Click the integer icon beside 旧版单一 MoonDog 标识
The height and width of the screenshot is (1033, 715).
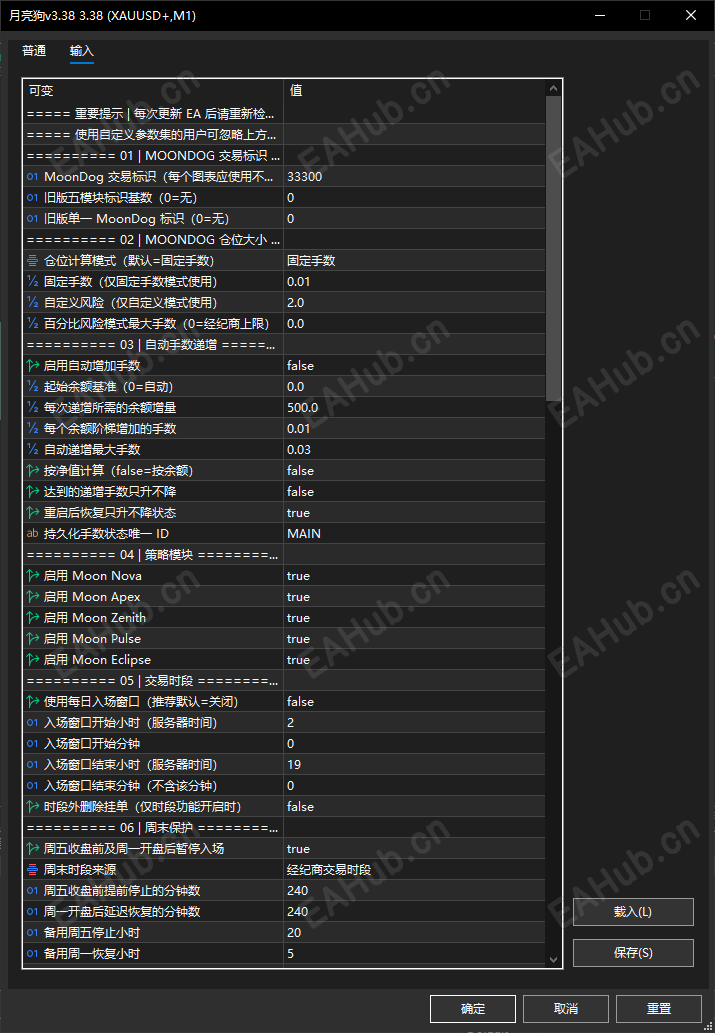tap(32, 219)
